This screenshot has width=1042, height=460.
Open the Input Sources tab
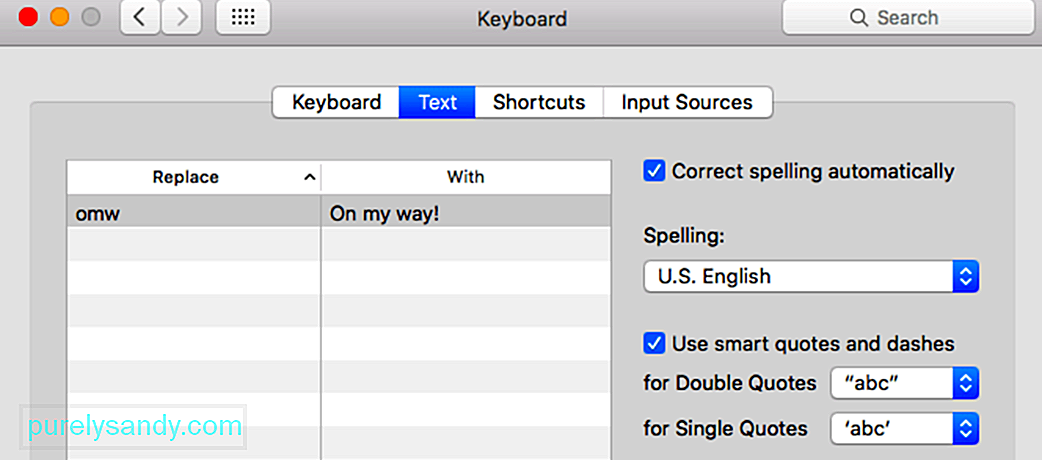(x=688, y=102)
